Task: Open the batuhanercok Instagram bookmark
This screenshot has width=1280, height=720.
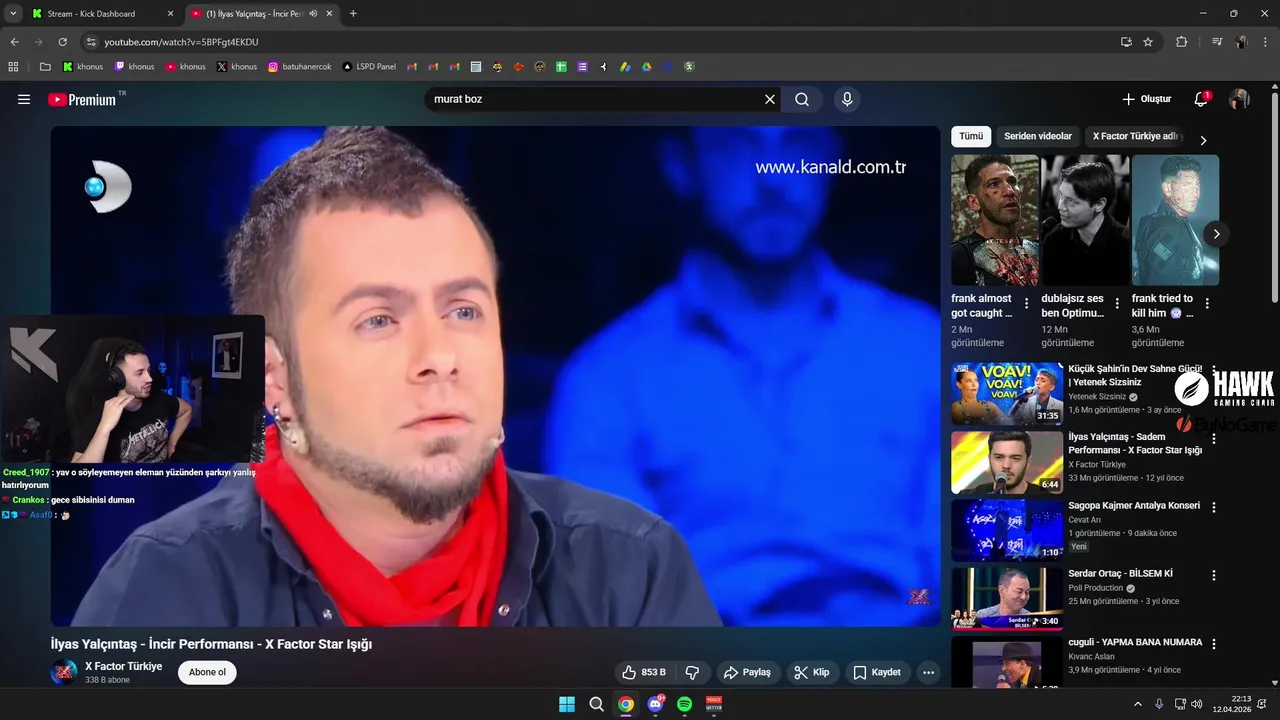Action: coord(298,67)
